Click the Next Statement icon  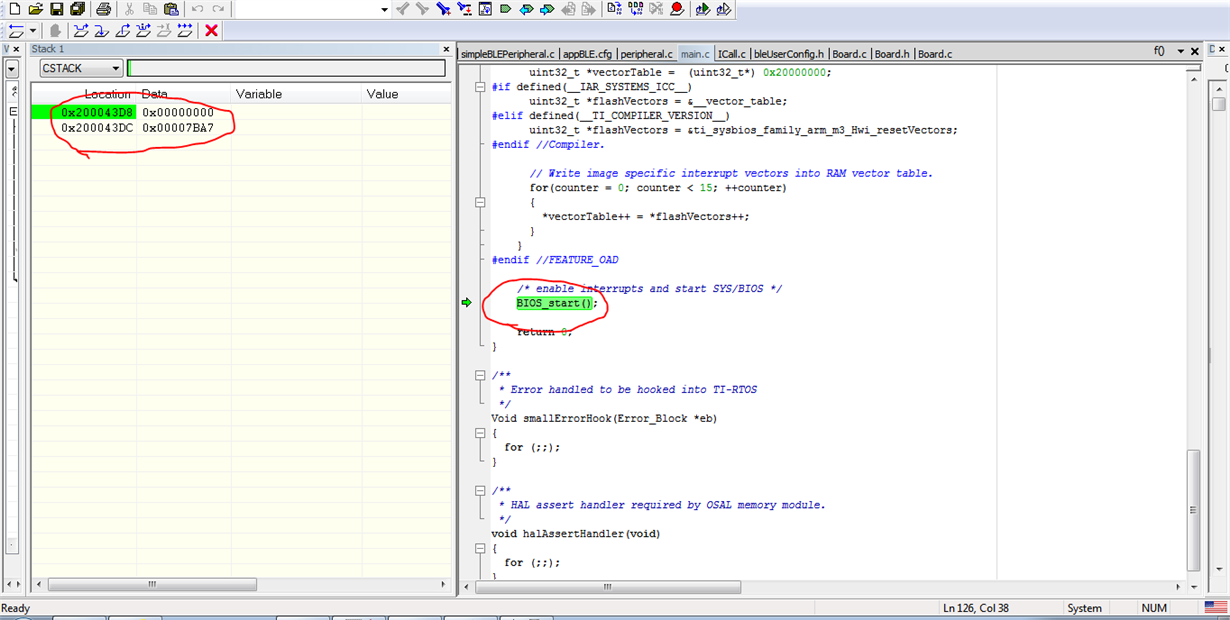tap(143, 31)
